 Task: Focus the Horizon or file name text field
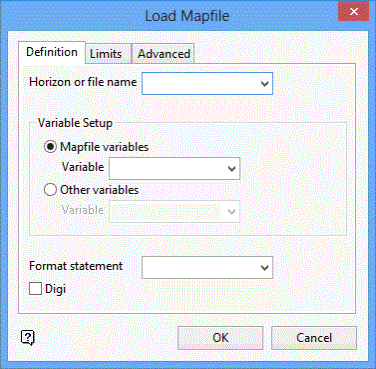point(200,83)
